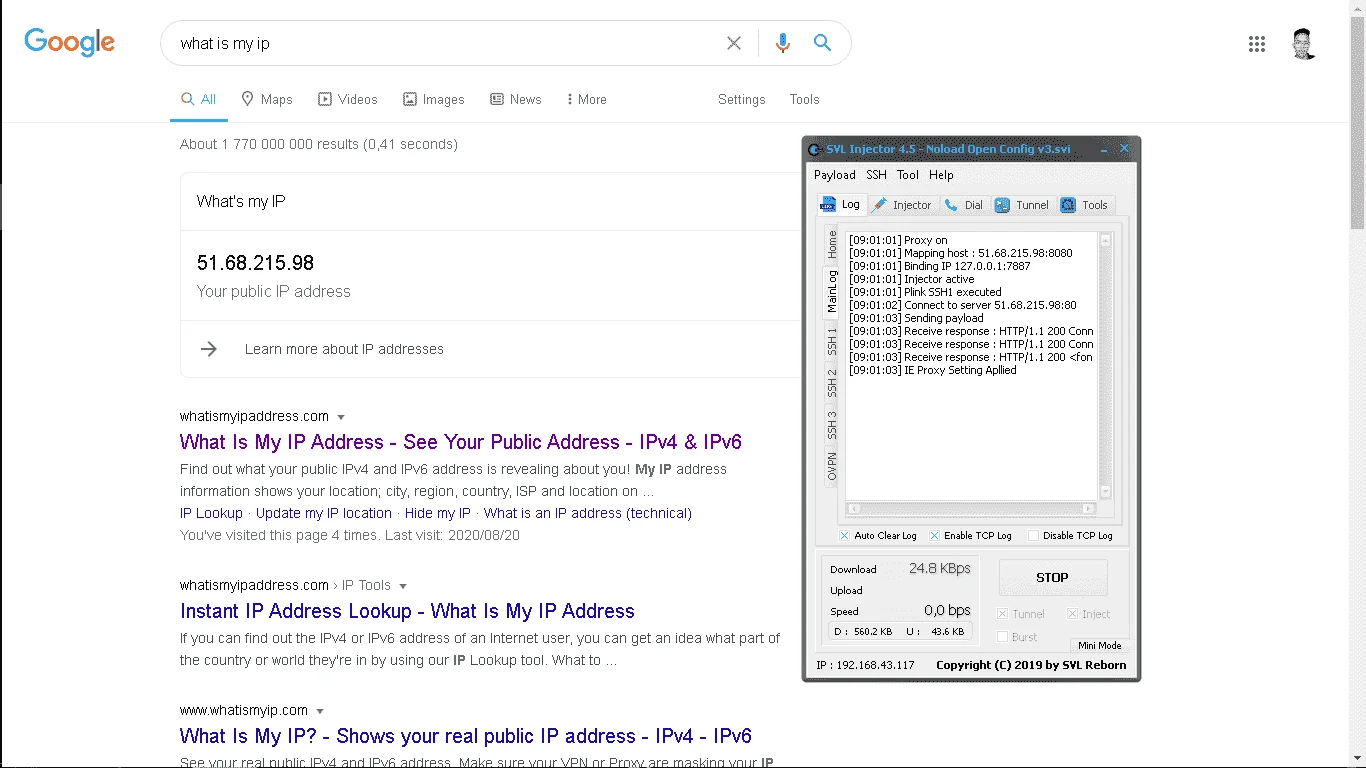Viewport: 1366px width, 768px height.
Task: Uncheck Enable TCP Log
Action: [x=935, y=536]
